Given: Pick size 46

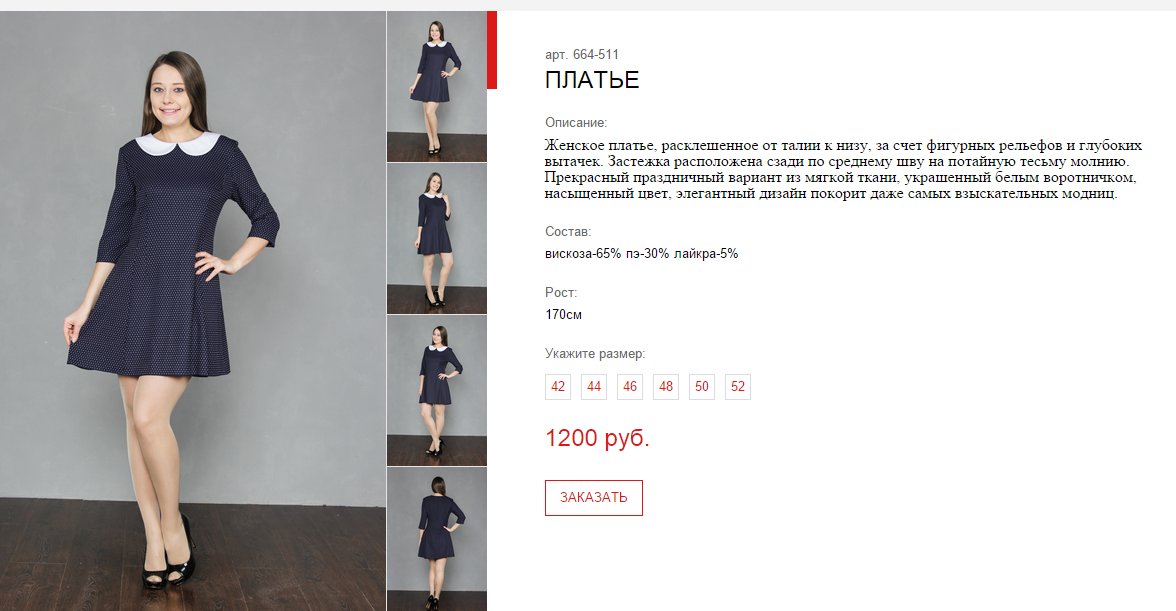Looking at the screenshot, I should click(630, 387).
